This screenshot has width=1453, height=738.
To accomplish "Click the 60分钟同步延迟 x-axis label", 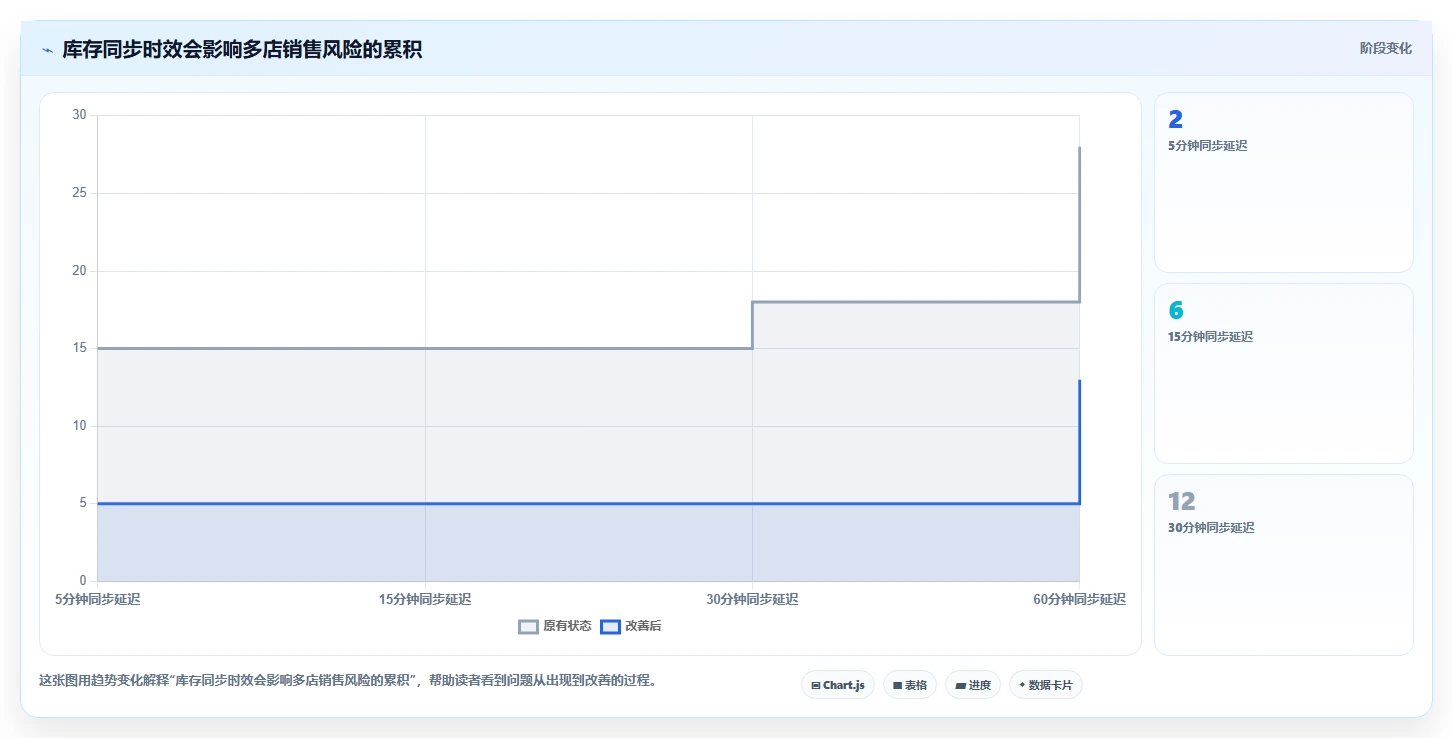I will pos(1080,599).
